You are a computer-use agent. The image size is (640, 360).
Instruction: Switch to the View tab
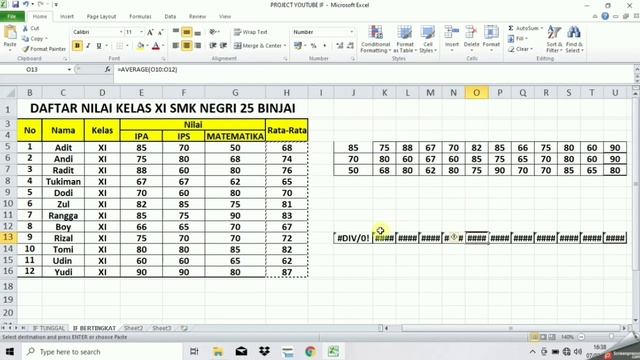[x=225, y=16]
